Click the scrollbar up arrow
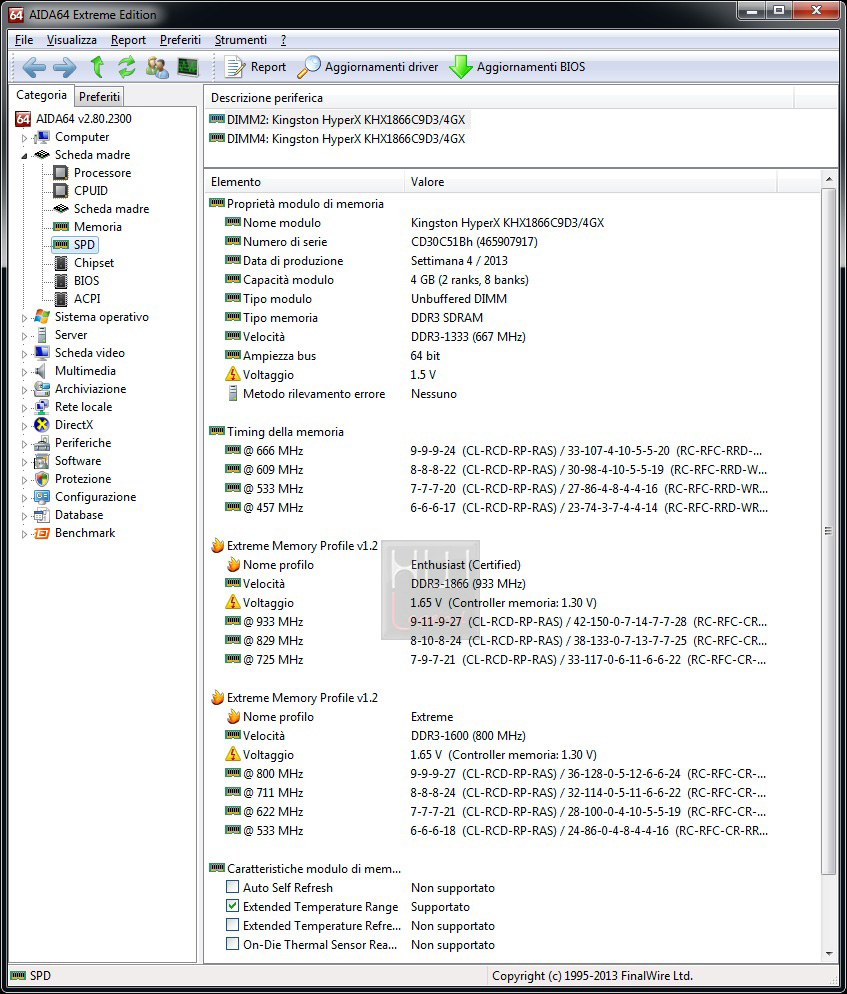847x994 pixels. tap(828, 180)
